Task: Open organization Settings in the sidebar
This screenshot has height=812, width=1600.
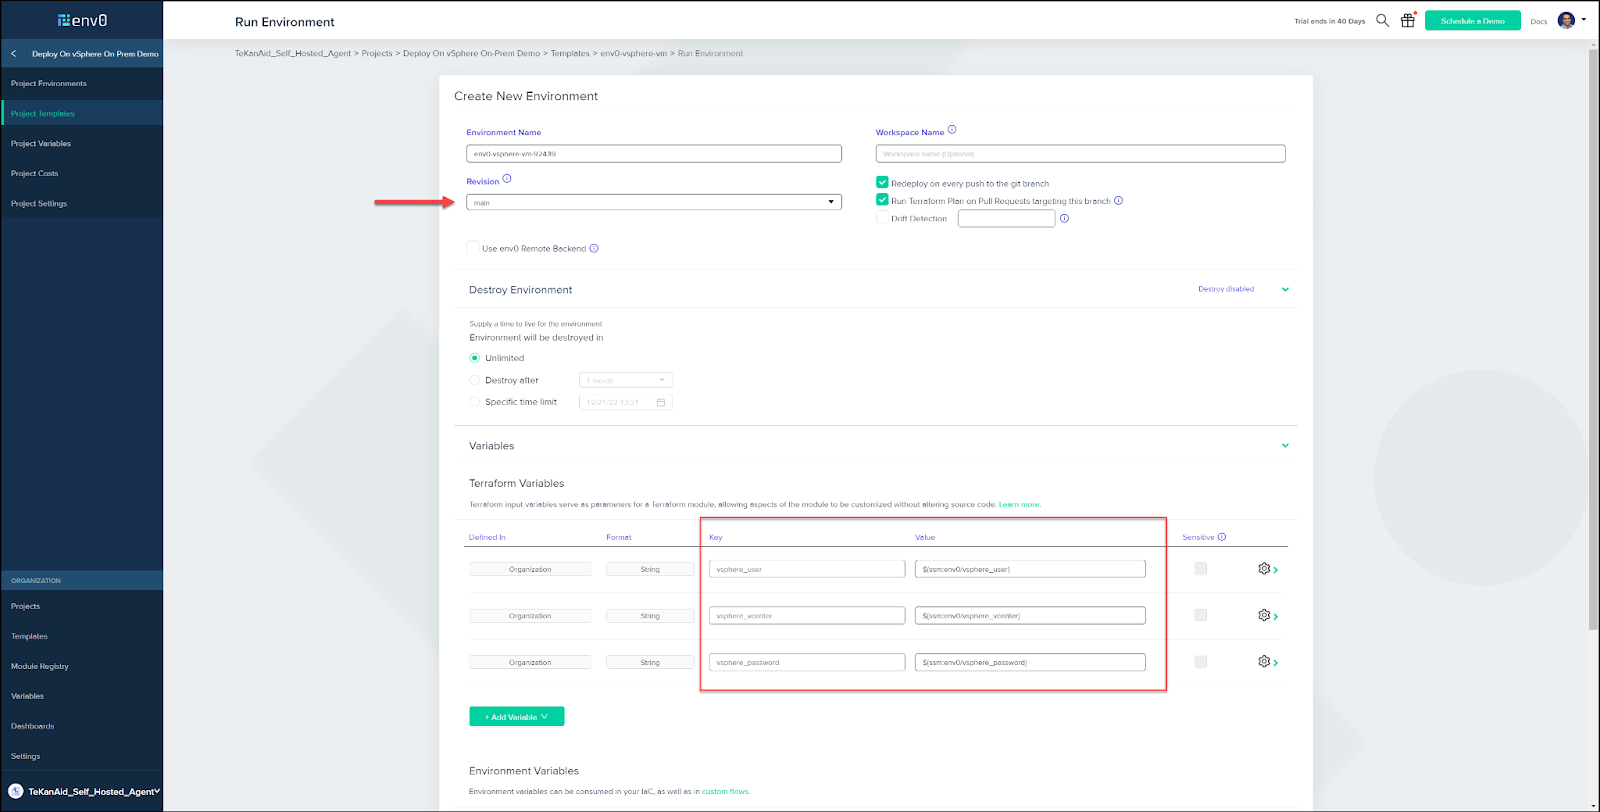Action: pos(26,756)
